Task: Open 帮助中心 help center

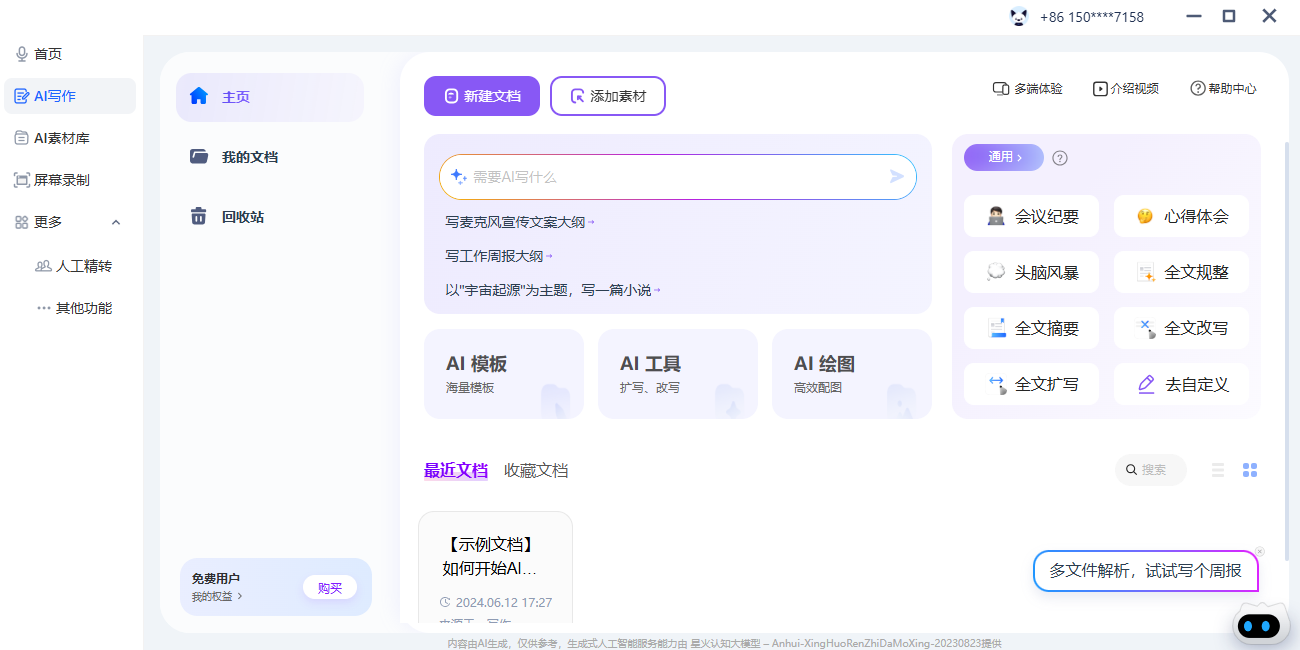Action: click(x=1223, y=89)
